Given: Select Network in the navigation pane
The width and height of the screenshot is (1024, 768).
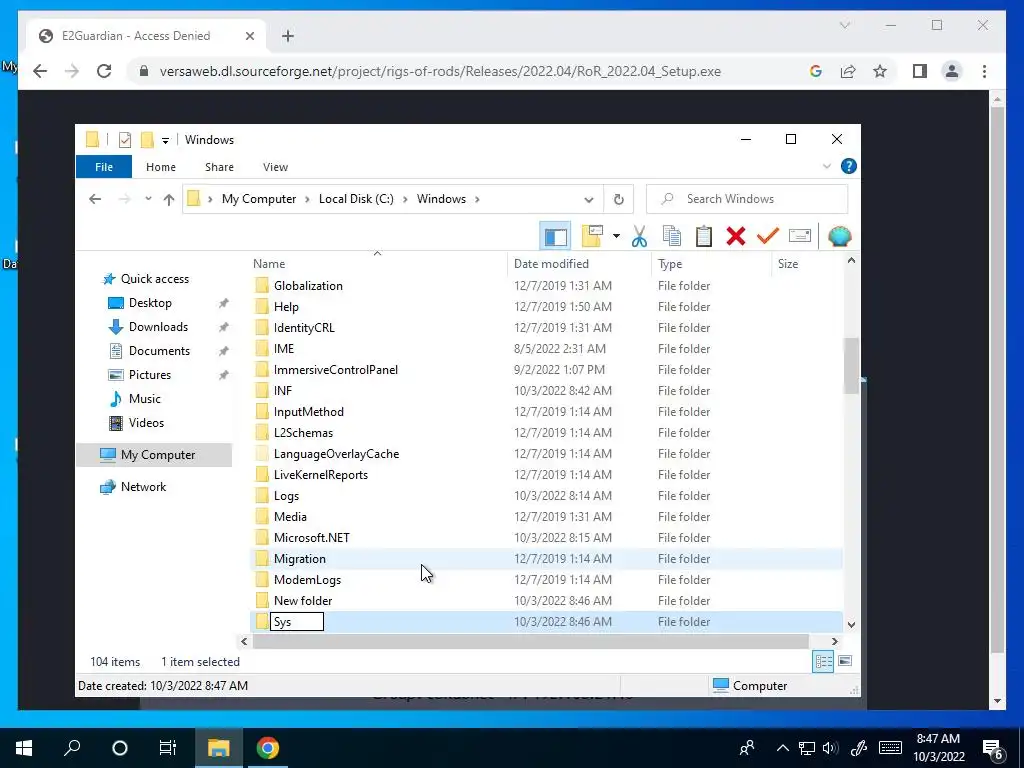Looking at the screenshot, I should pos(143,487).
